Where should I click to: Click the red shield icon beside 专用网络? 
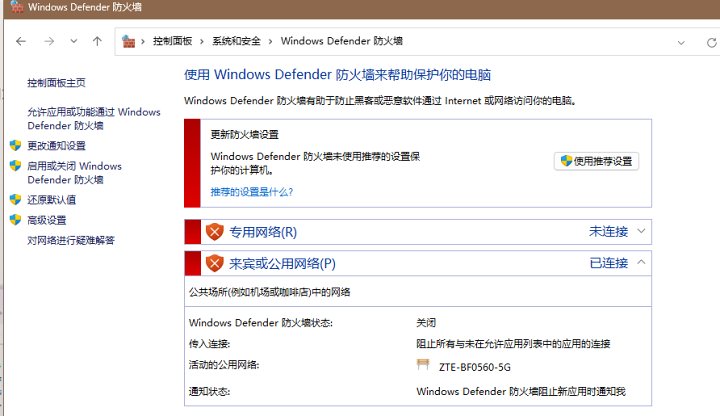click(x=214, y=232)
